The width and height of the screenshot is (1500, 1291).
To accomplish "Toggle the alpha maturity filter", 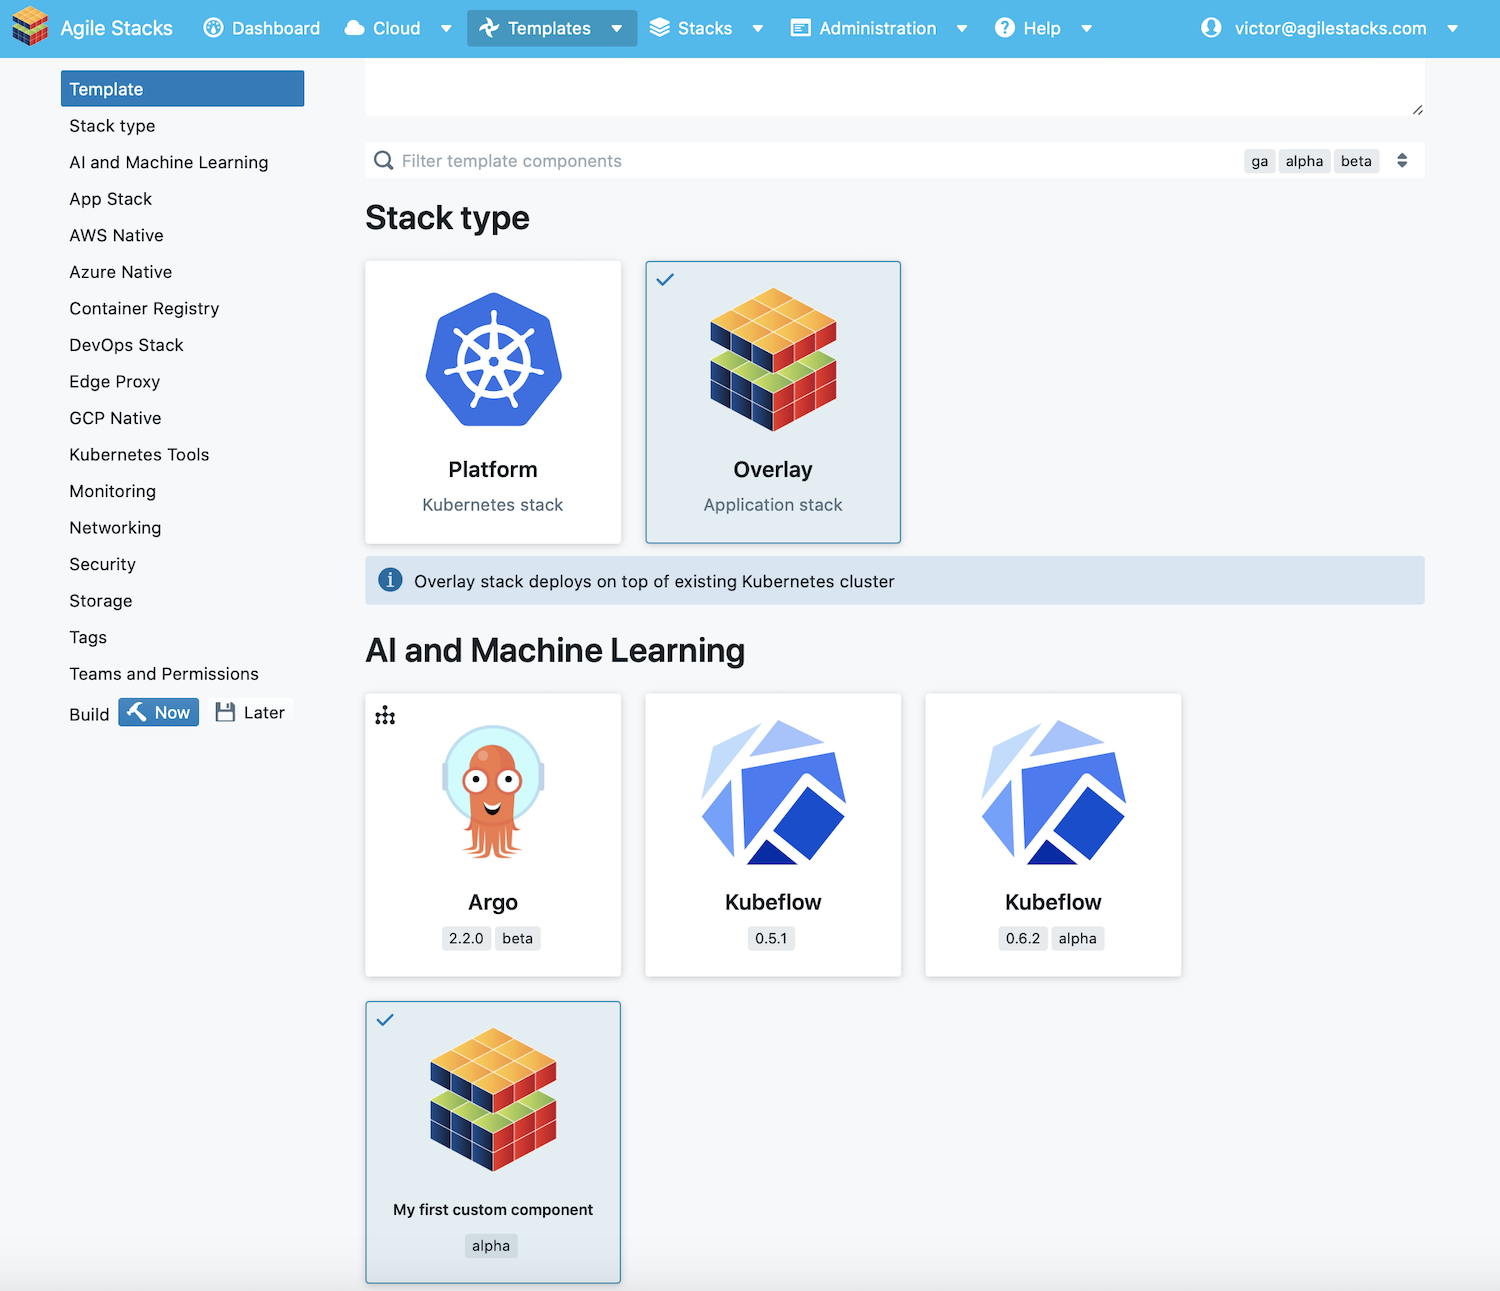I will 1304,161.
